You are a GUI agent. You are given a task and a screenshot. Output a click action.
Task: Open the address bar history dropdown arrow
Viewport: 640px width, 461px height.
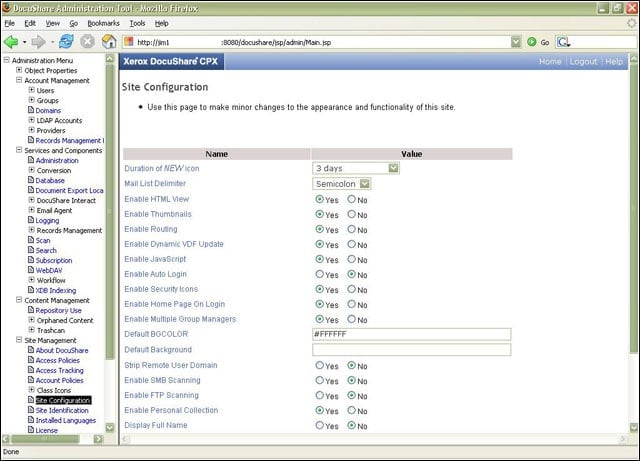click(x=516, y=42)
